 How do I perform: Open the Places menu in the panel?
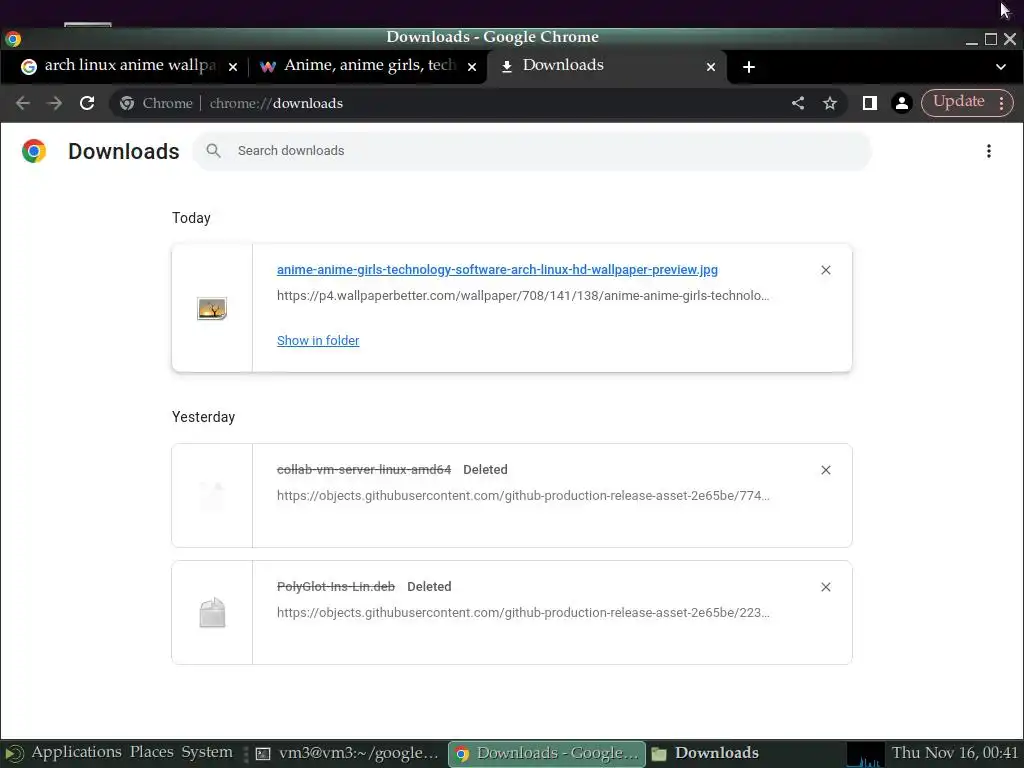click(x=152, y=752)
